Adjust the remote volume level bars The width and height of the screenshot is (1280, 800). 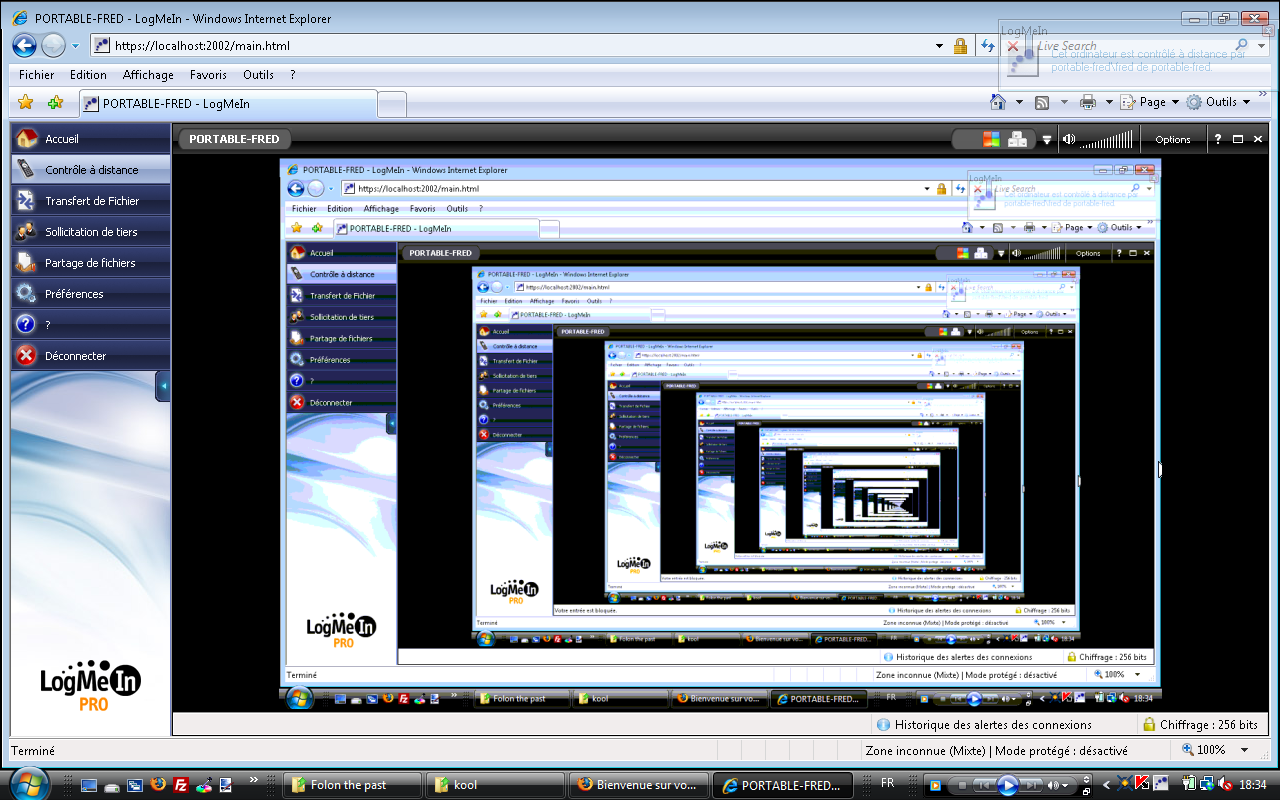pos(1107,139)
